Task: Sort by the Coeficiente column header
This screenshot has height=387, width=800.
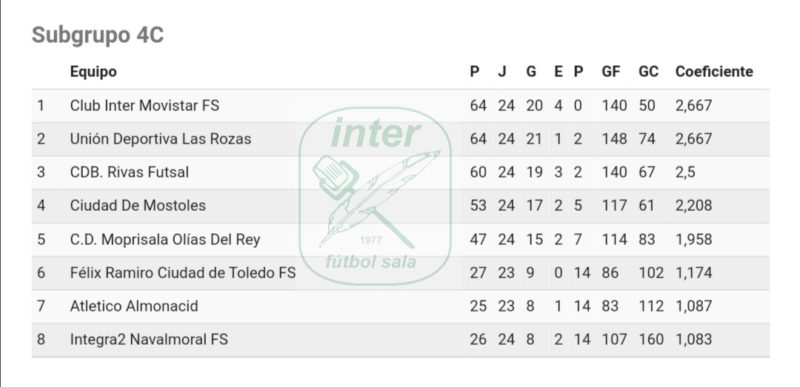Action: click(714, 71)
